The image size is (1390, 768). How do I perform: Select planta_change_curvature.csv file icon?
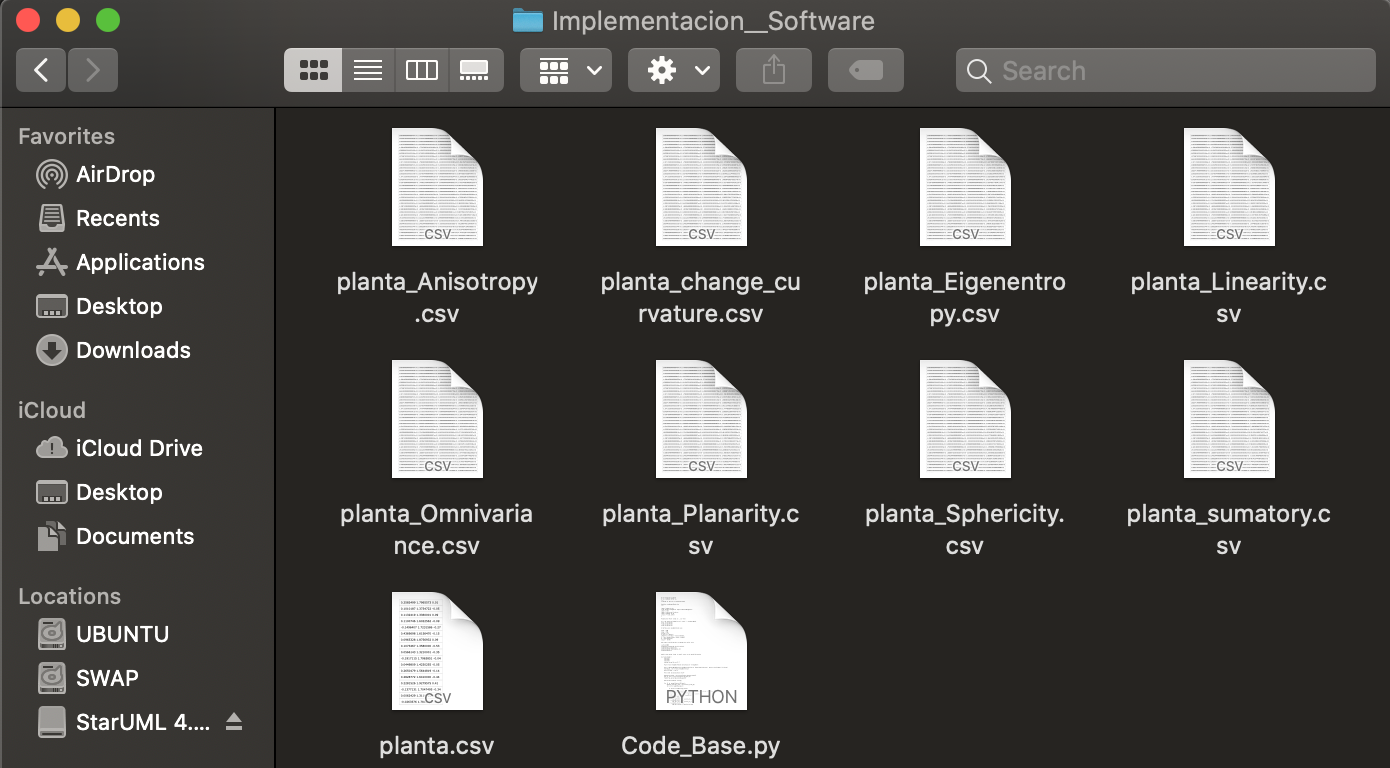click(701, 187)
